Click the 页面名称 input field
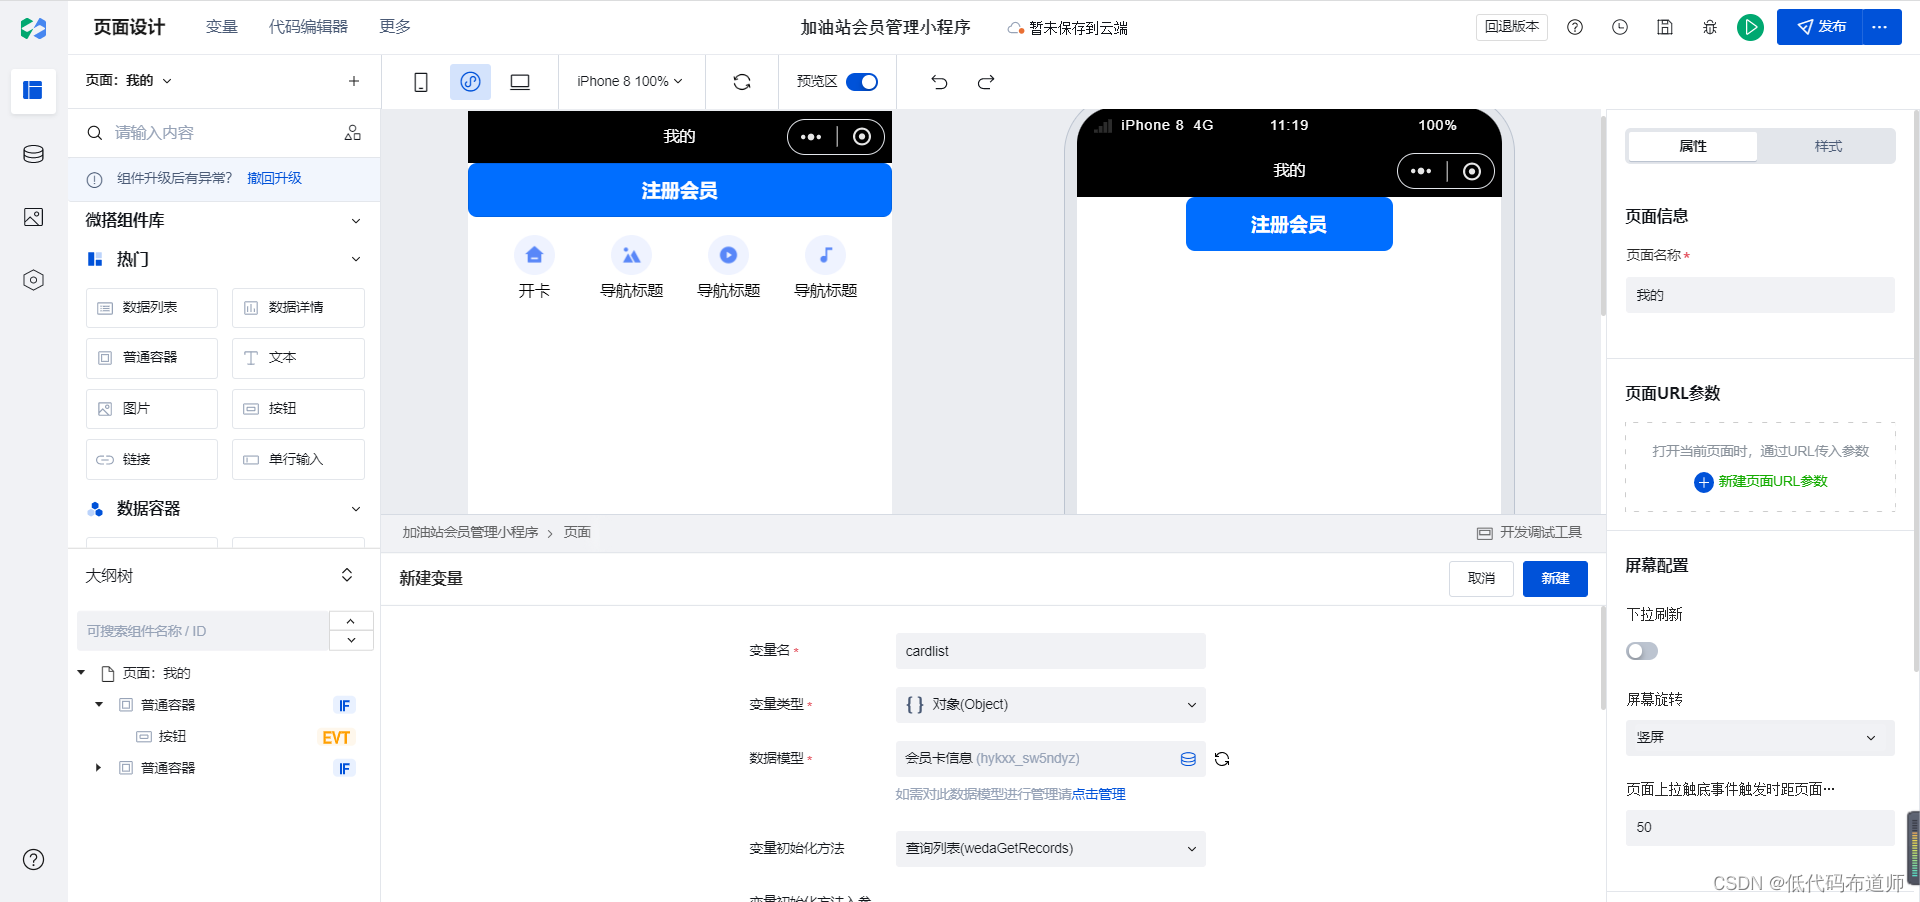The image size is (1920, 902). point(1760,295)
